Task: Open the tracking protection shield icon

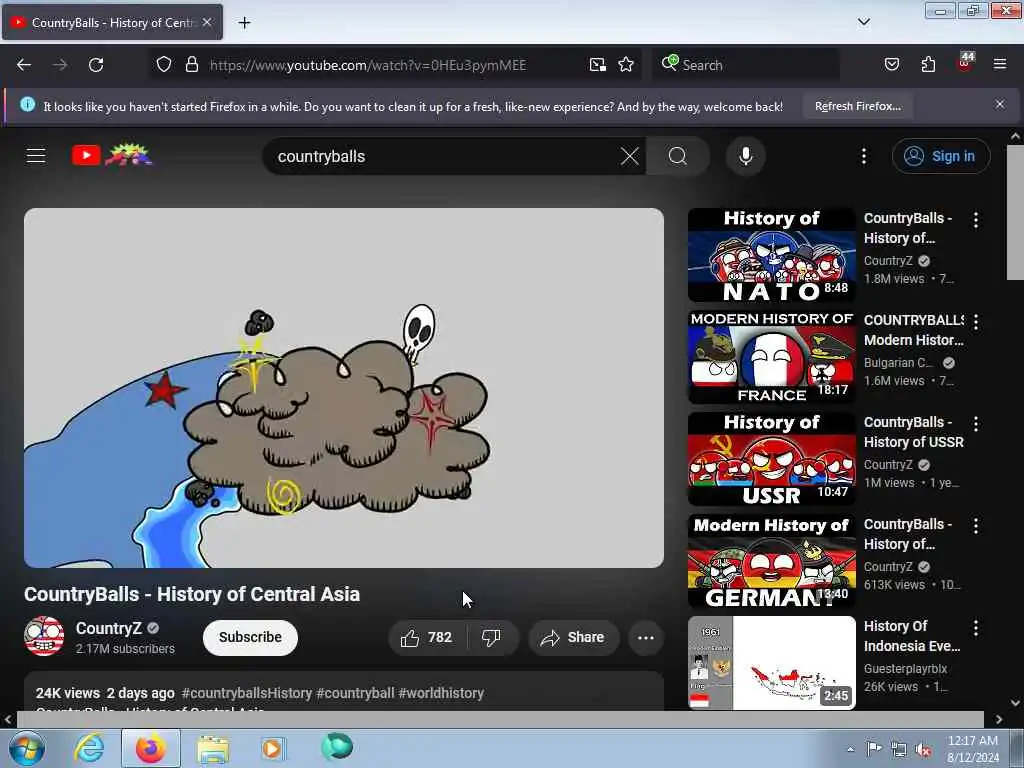Action: 164,65
